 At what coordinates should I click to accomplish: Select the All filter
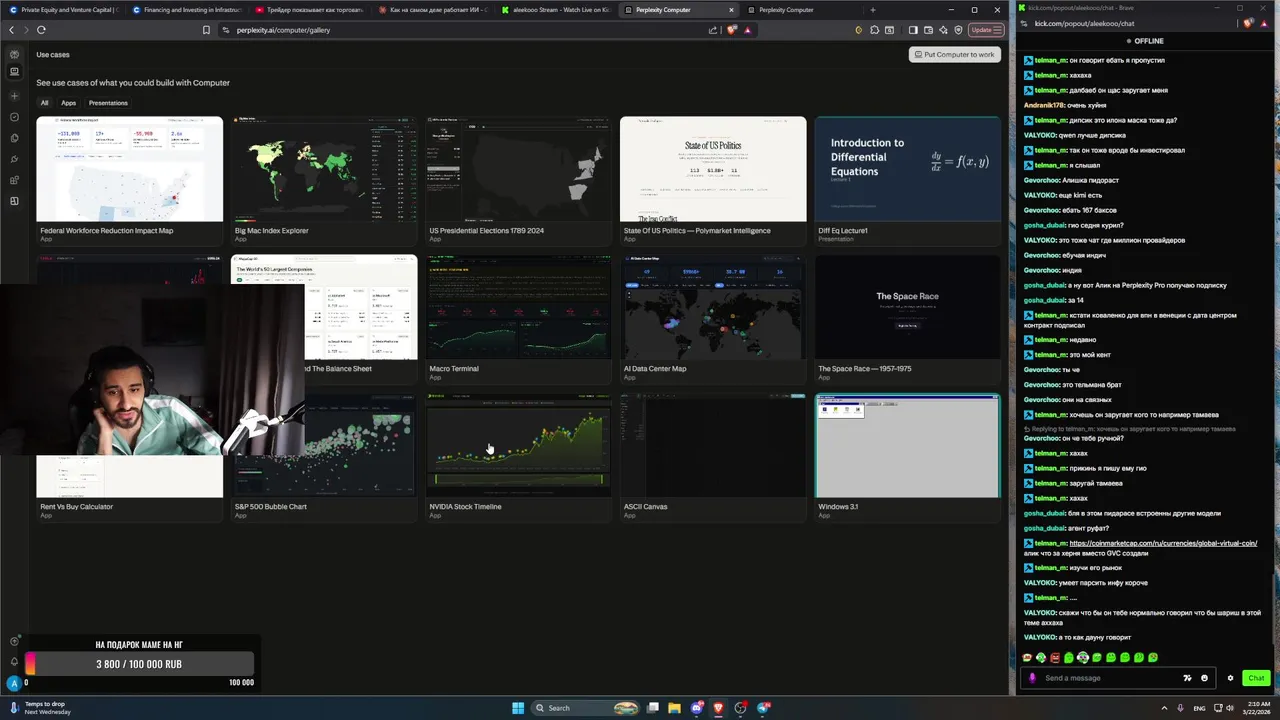44,103
